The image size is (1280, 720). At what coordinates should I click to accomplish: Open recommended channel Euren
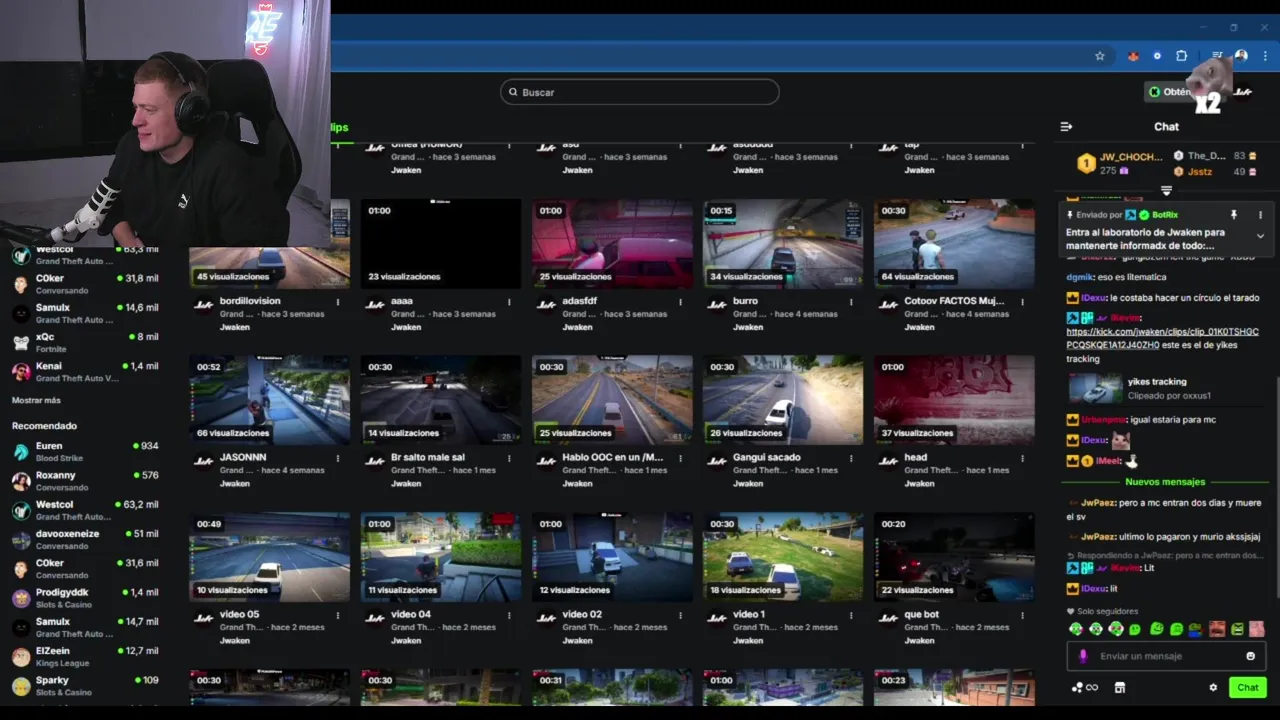click(x=85, y=451)
